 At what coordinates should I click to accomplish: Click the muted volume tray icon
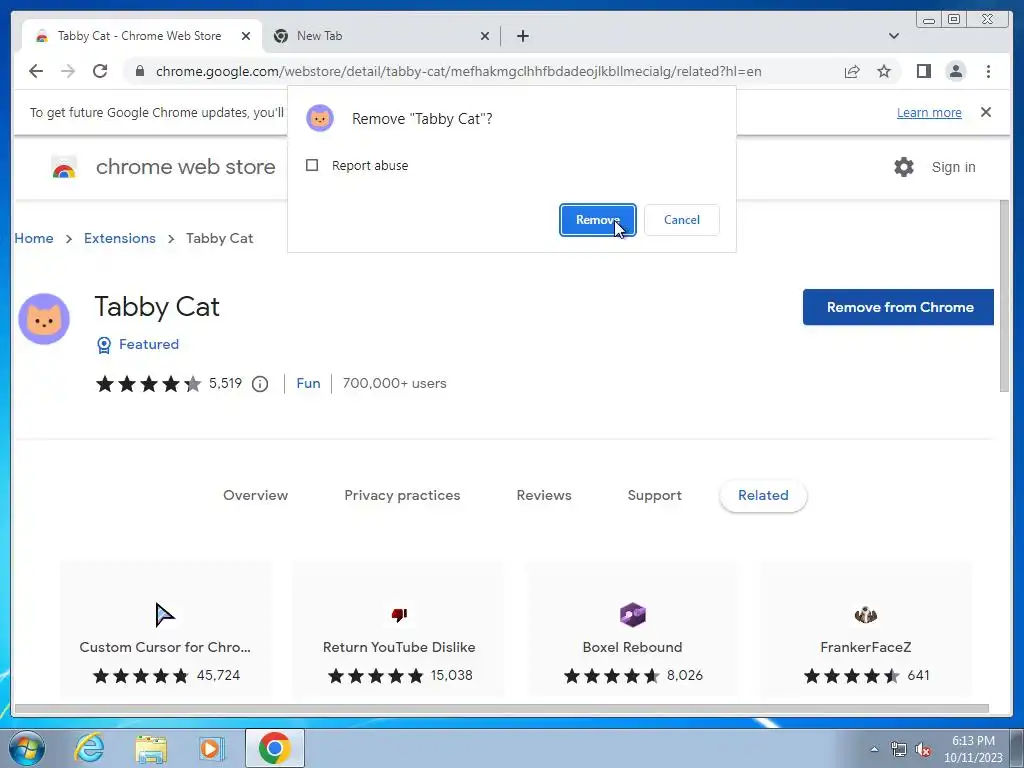[923, 749]
